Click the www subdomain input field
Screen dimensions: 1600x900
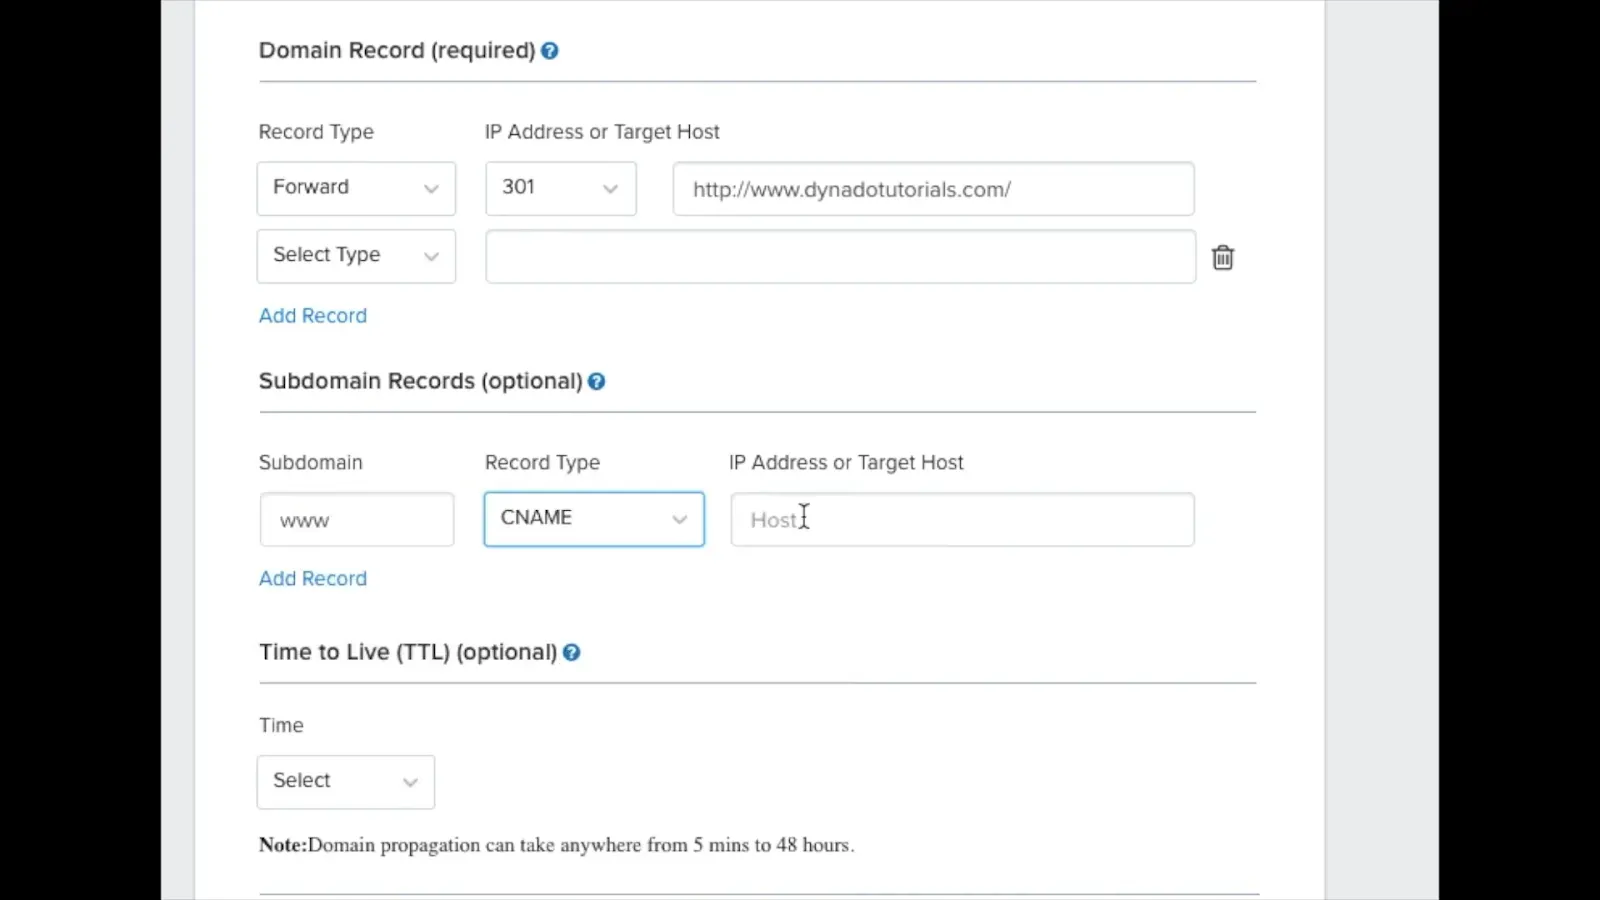click(357, 519)
